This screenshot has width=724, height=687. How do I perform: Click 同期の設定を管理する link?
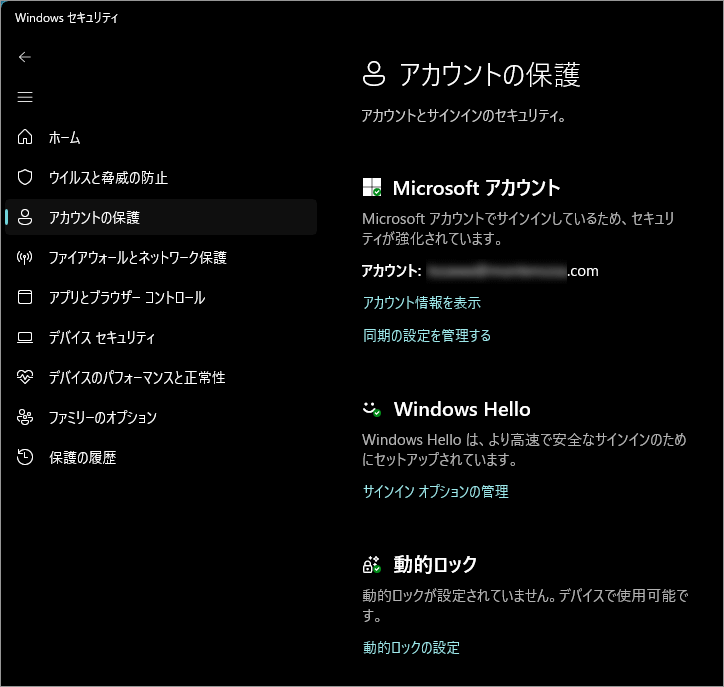tap(427, 336)
